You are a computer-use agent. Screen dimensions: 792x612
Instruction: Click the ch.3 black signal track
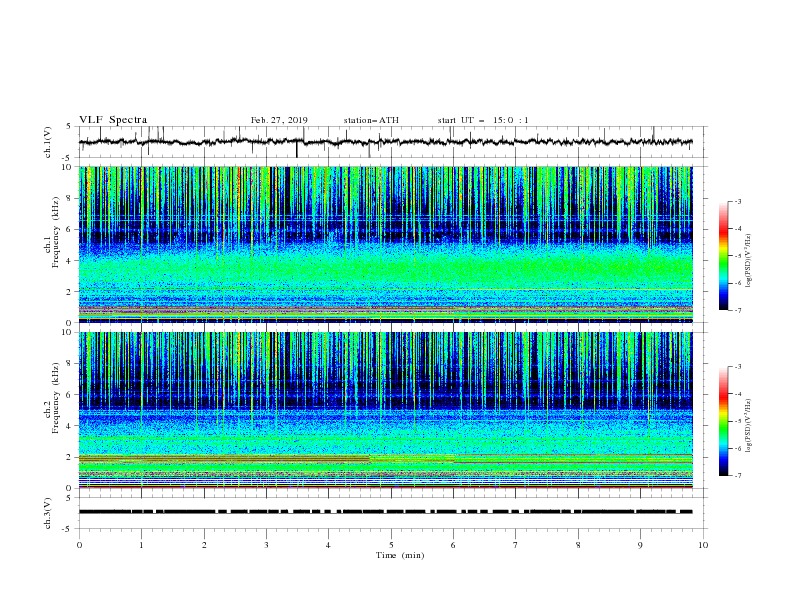[385, 512]
